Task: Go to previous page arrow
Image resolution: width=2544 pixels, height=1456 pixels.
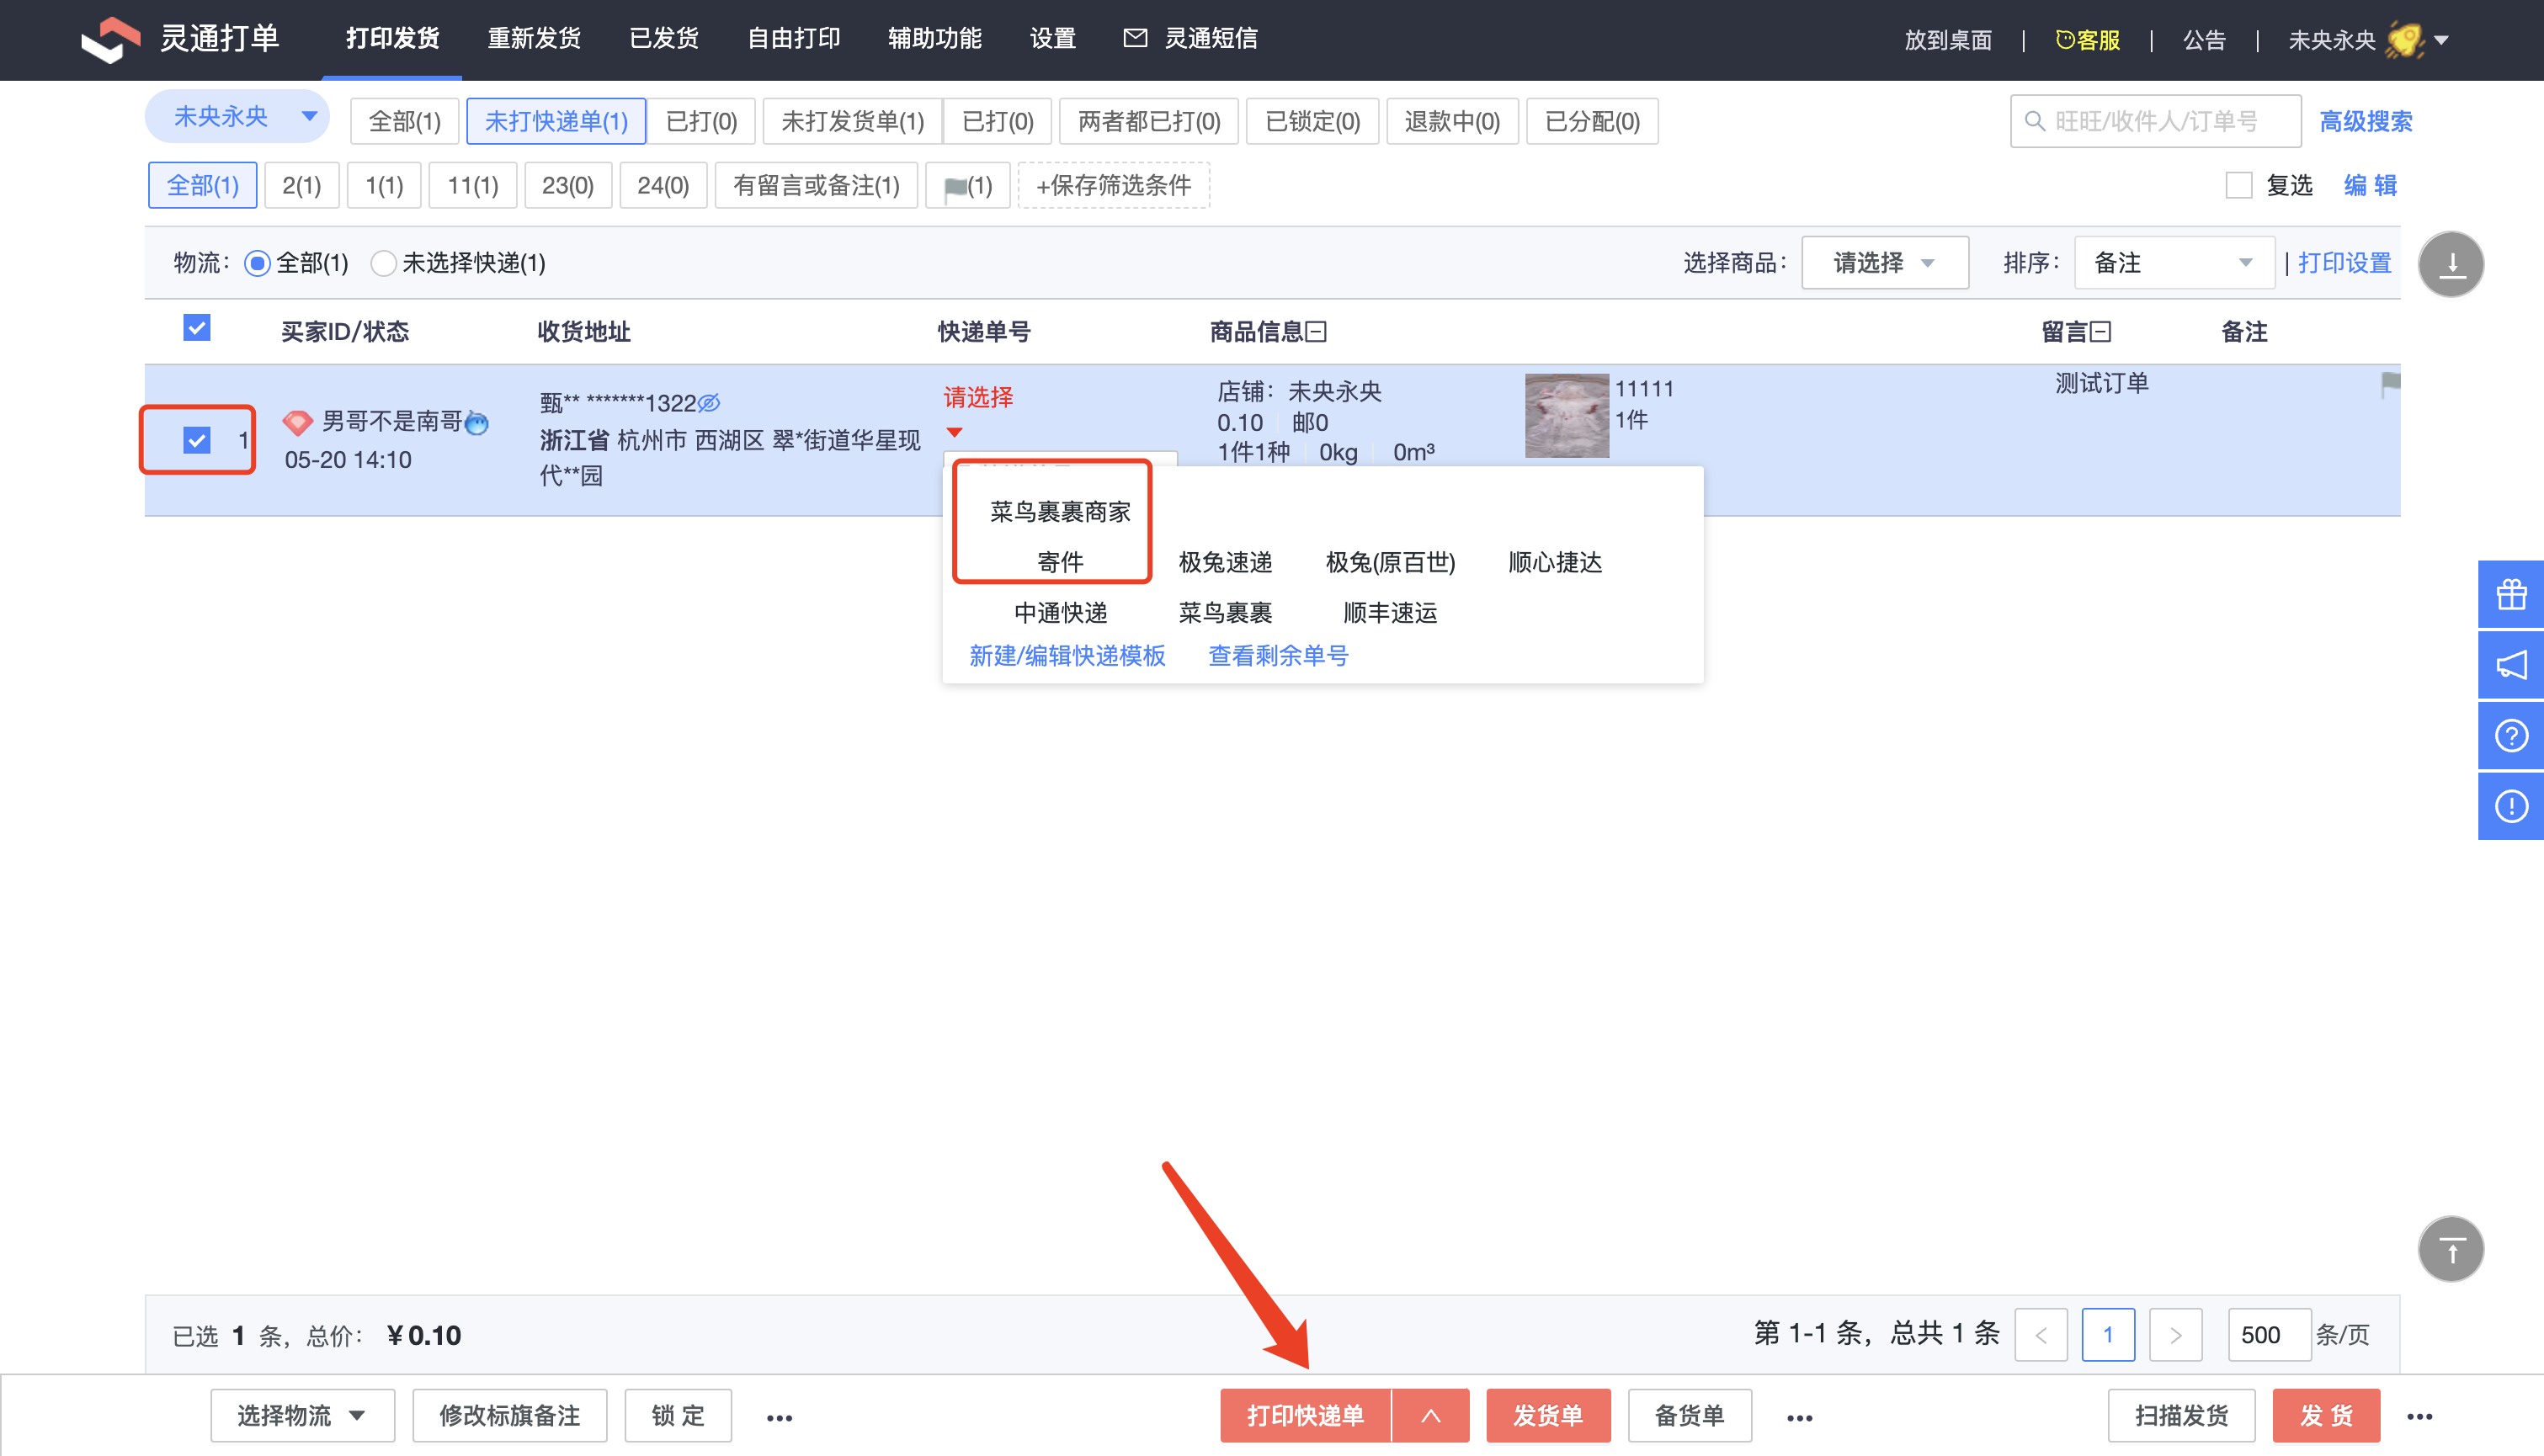Action: [2041, 1334]
